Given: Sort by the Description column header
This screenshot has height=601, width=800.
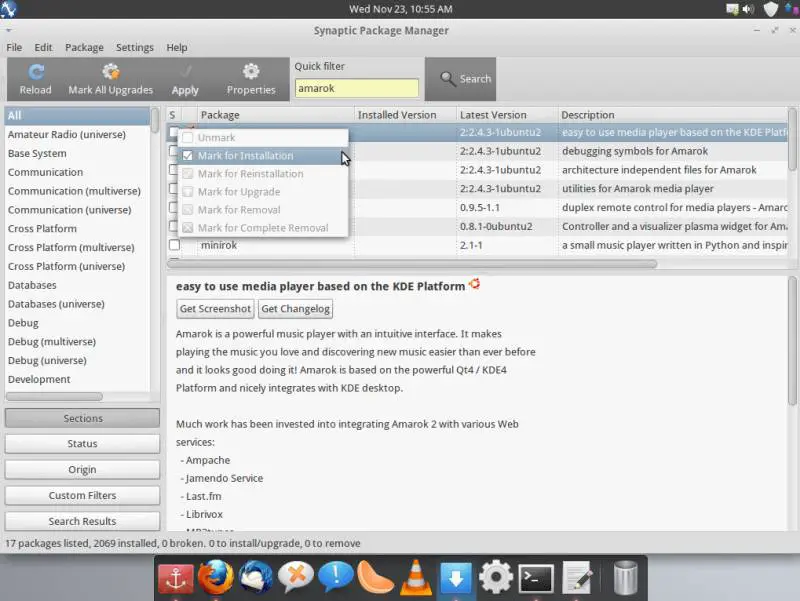Looking at the screenshot, I should [x=672, y=115].
